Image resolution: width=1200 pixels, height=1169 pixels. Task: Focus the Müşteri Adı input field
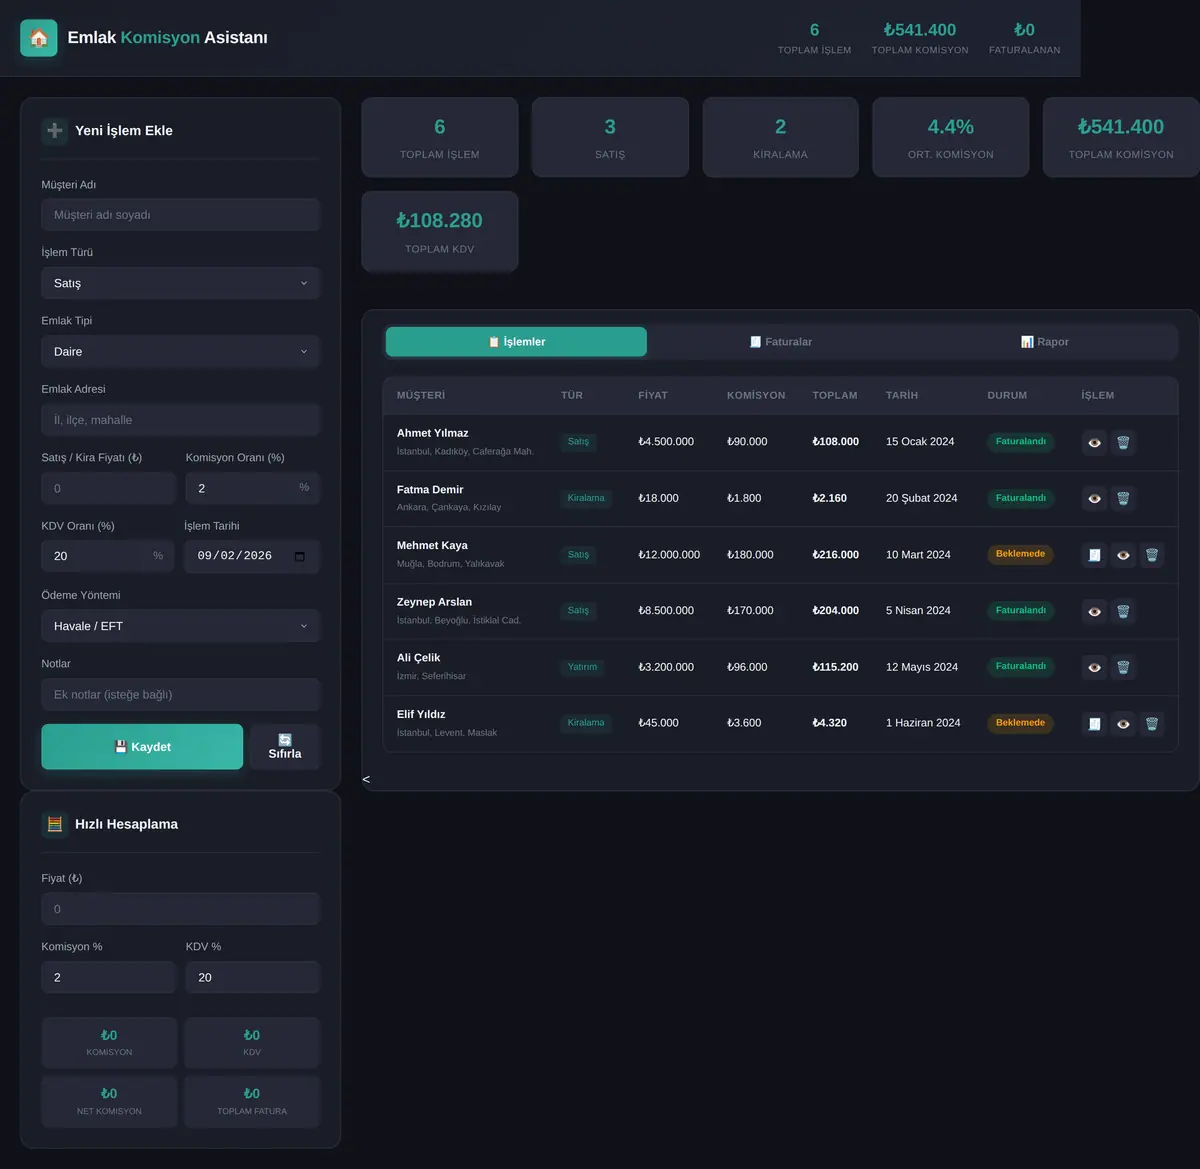point(180,215)
